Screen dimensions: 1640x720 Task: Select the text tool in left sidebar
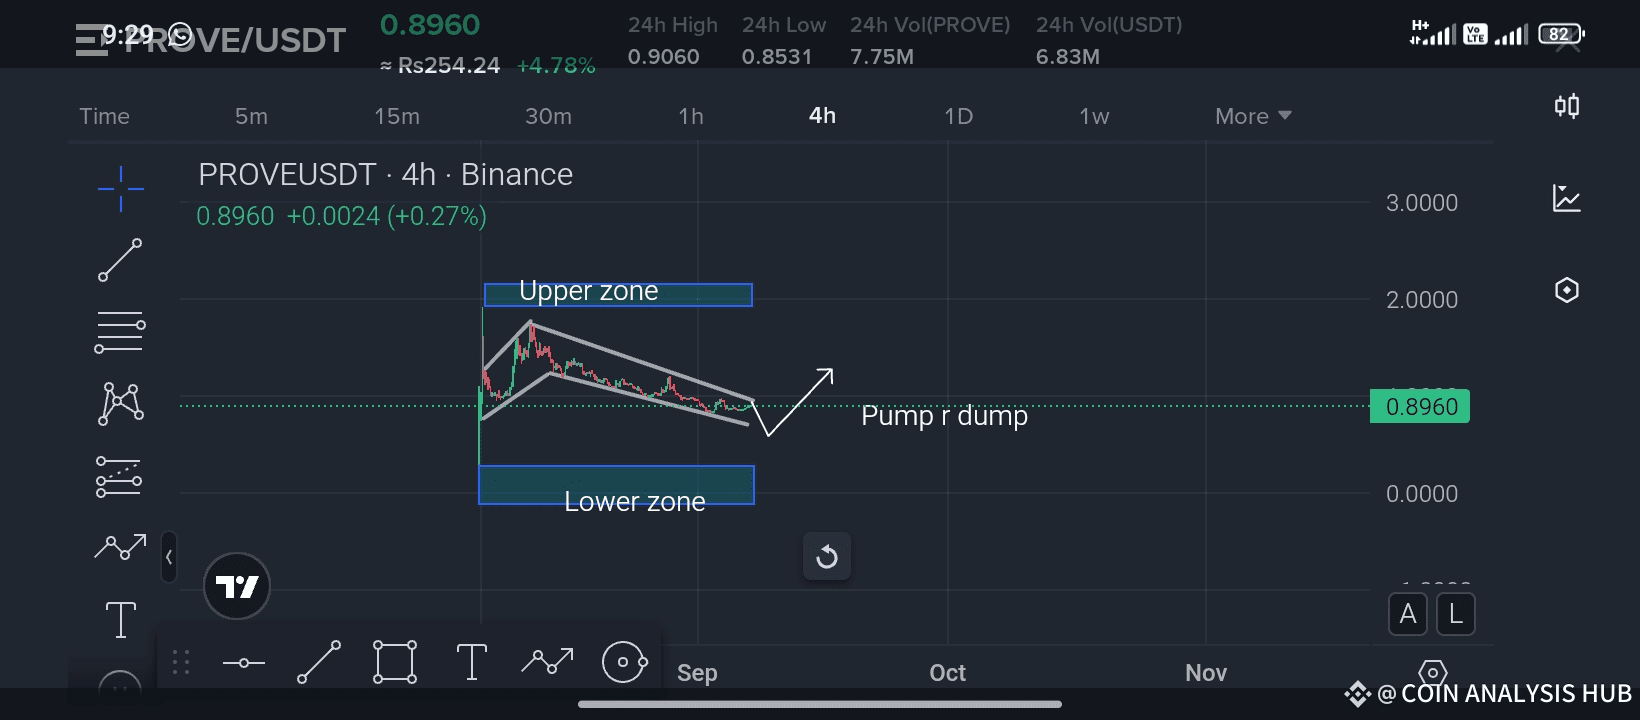[x=121, y=619]
